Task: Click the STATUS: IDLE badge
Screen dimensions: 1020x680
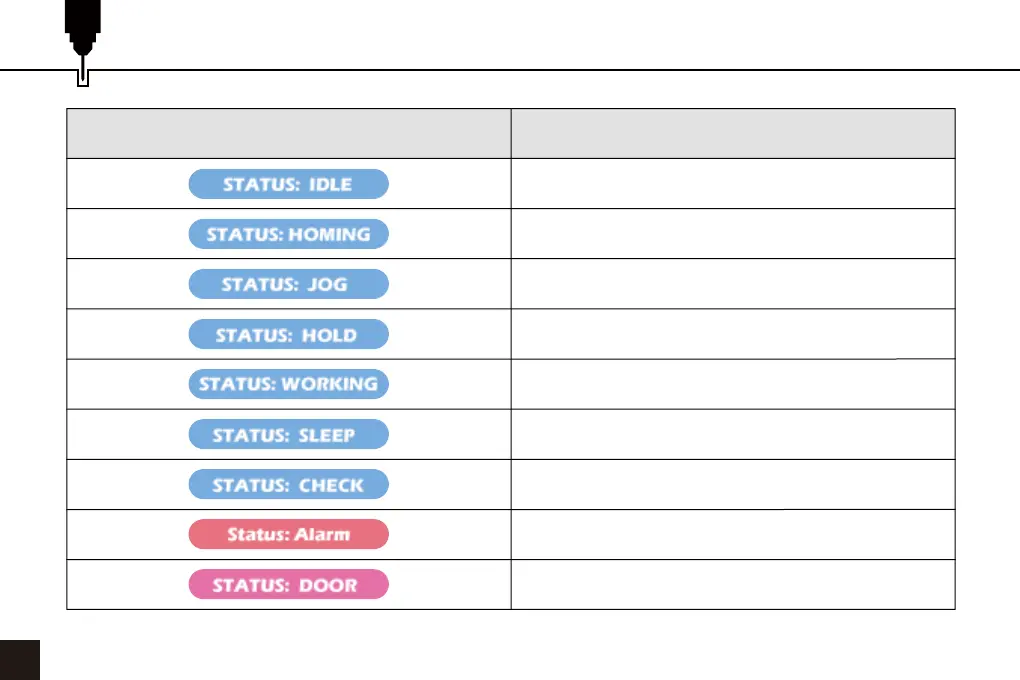Action: coord(288,184)
